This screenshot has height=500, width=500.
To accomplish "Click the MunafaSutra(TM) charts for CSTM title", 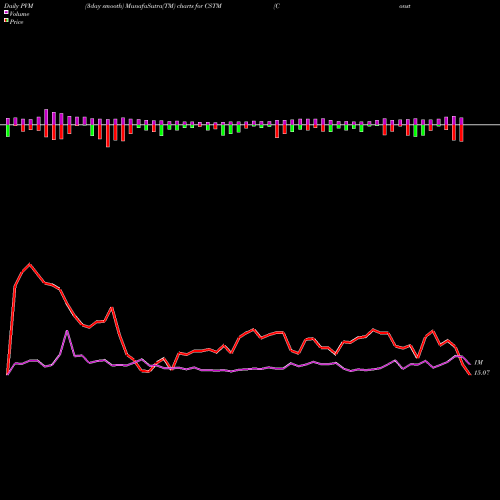I will click(x=153, y=6).
